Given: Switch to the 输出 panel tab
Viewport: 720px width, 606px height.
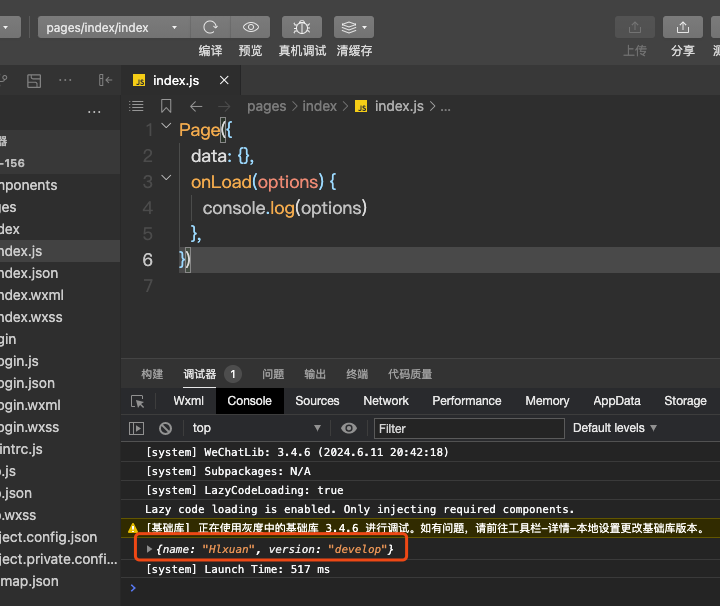Looking at the screenshot, I should pyautogui.click(x=315, y=374).
